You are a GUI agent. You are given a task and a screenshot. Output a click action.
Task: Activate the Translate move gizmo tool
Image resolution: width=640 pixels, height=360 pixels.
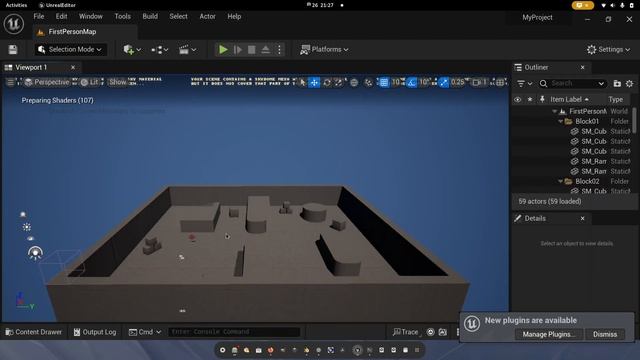(314, 83)
